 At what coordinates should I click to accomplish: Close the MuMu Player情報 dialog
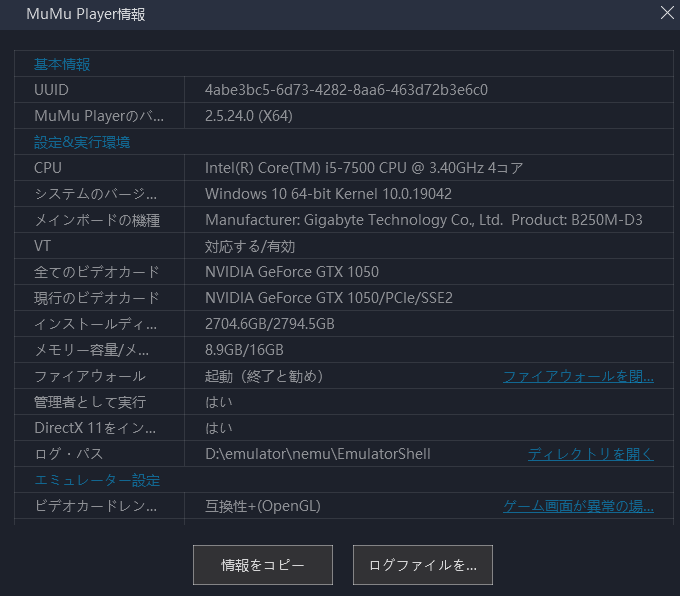(667, 13)
